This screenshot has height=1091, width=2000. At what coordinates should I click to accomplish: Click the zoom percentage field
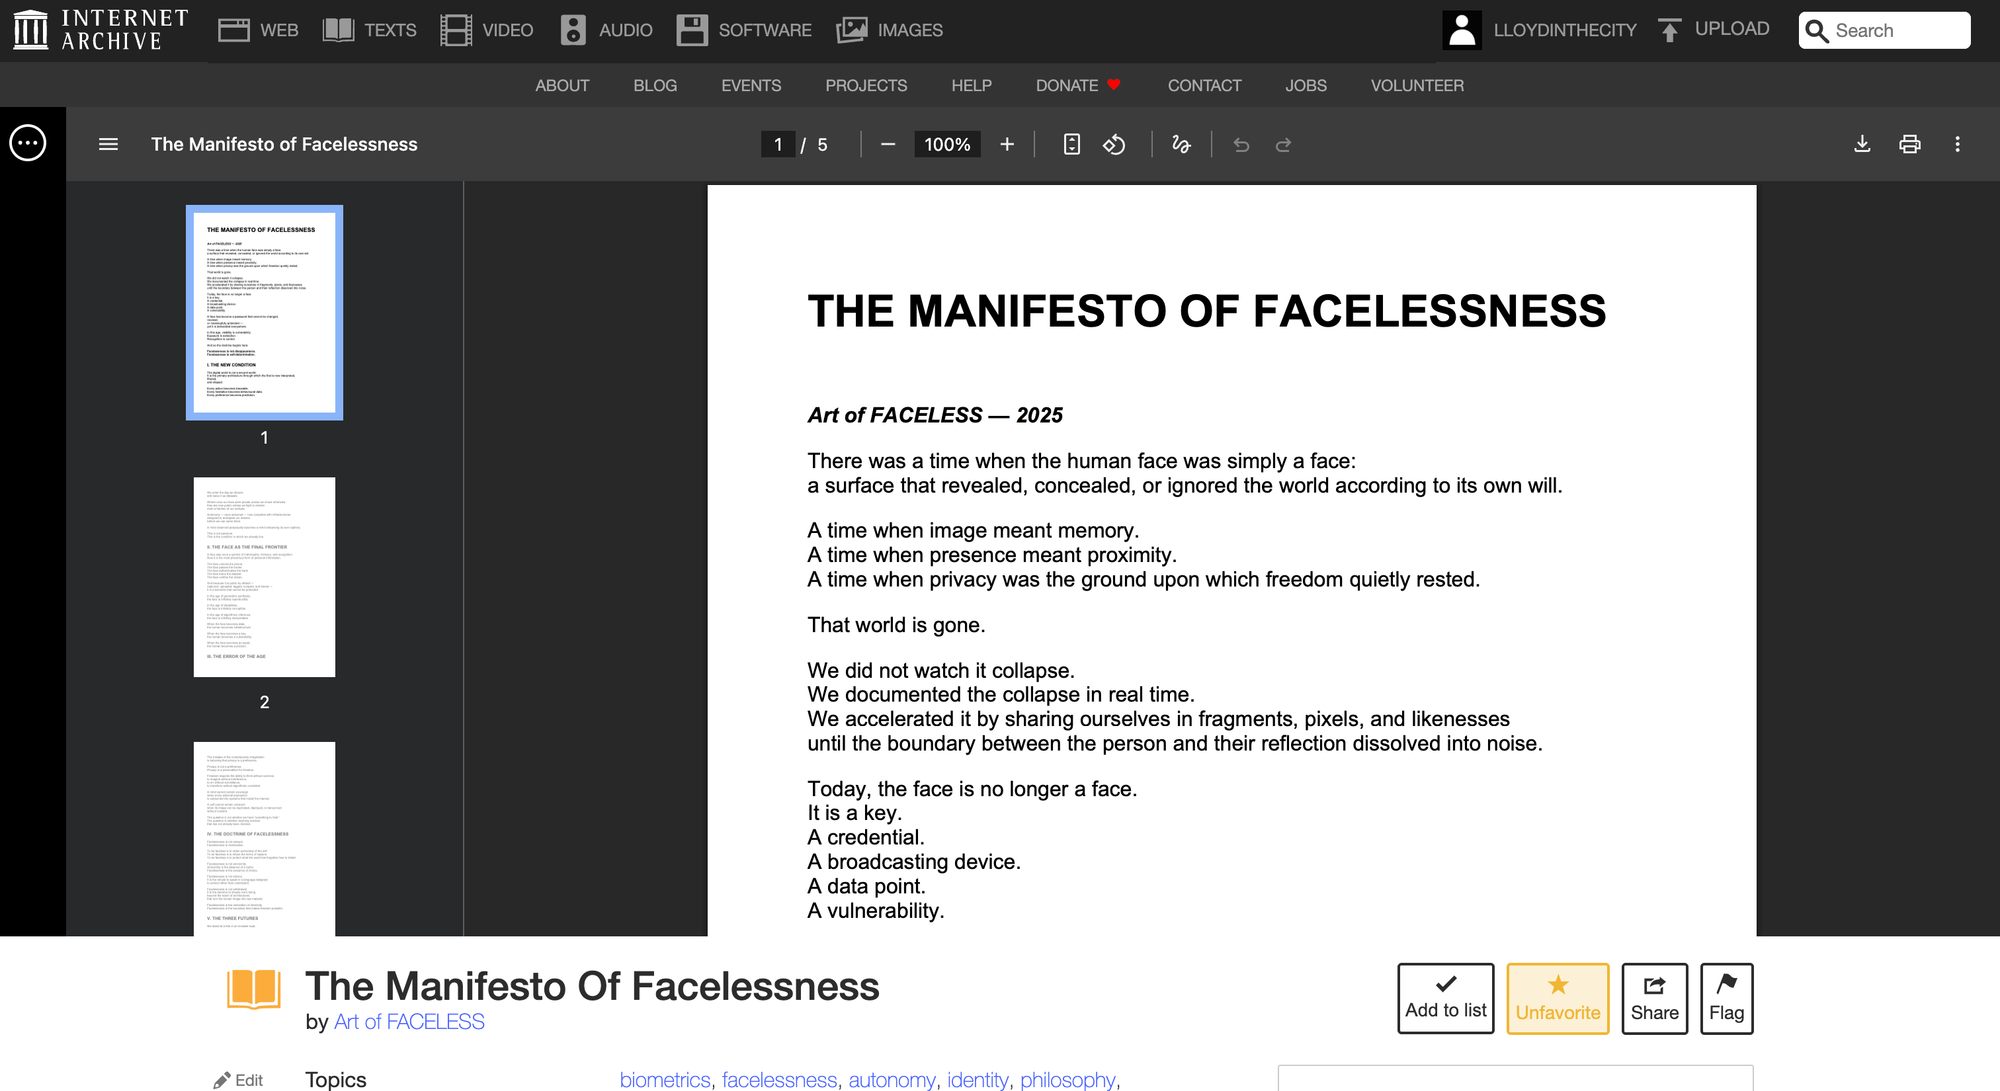947,145
